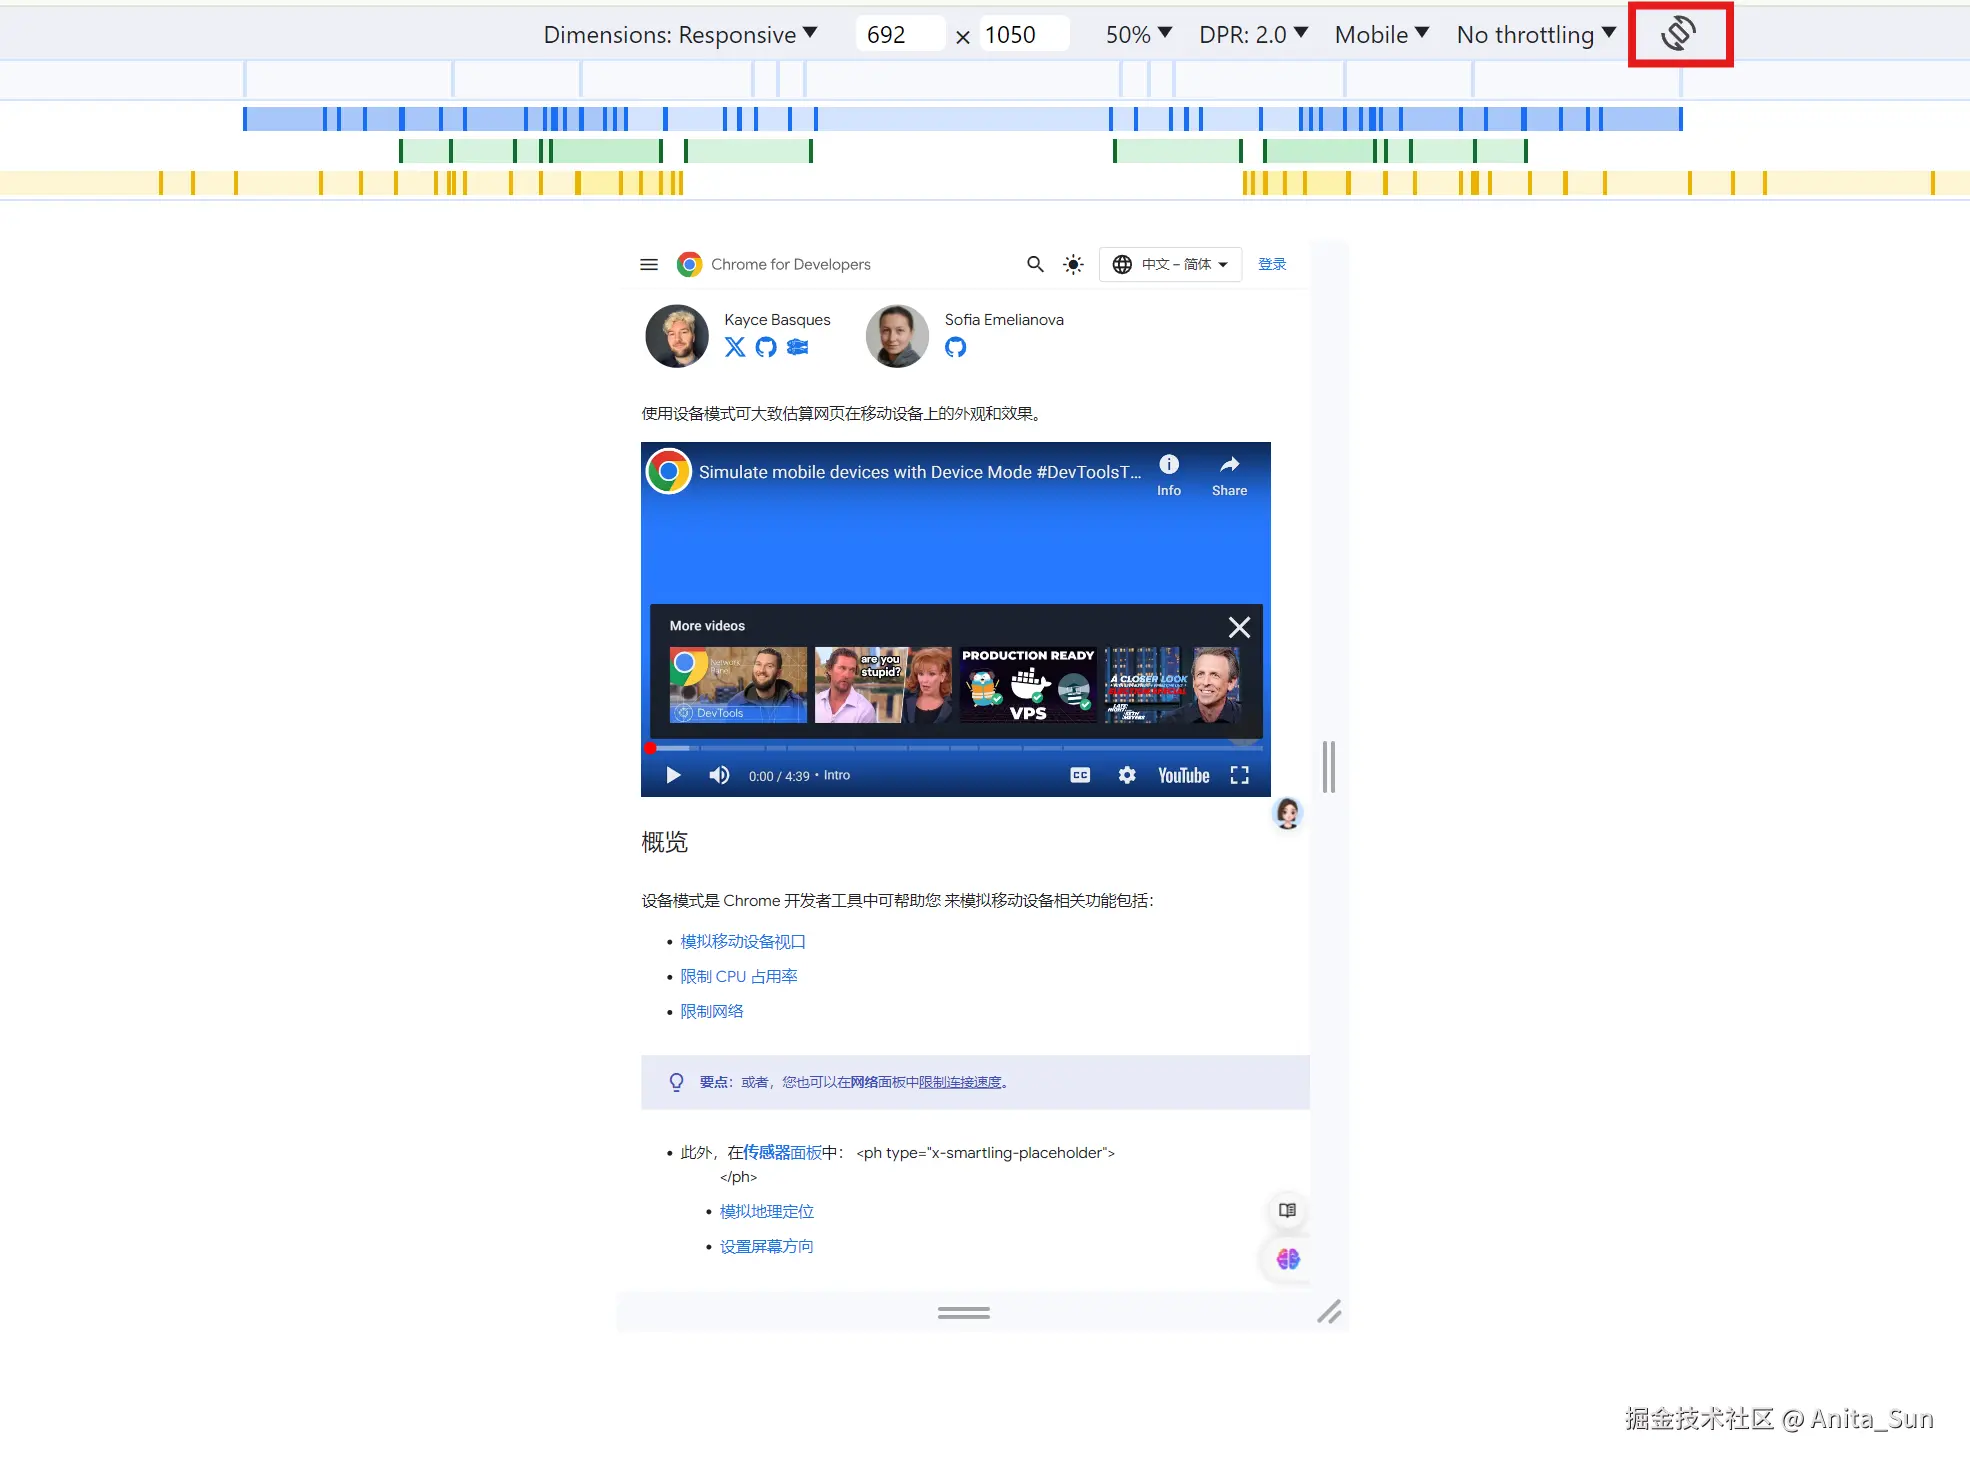Open the No throttling dropdown
The height and width of the screenshot is (1468, 1970).
(1535, 35)
